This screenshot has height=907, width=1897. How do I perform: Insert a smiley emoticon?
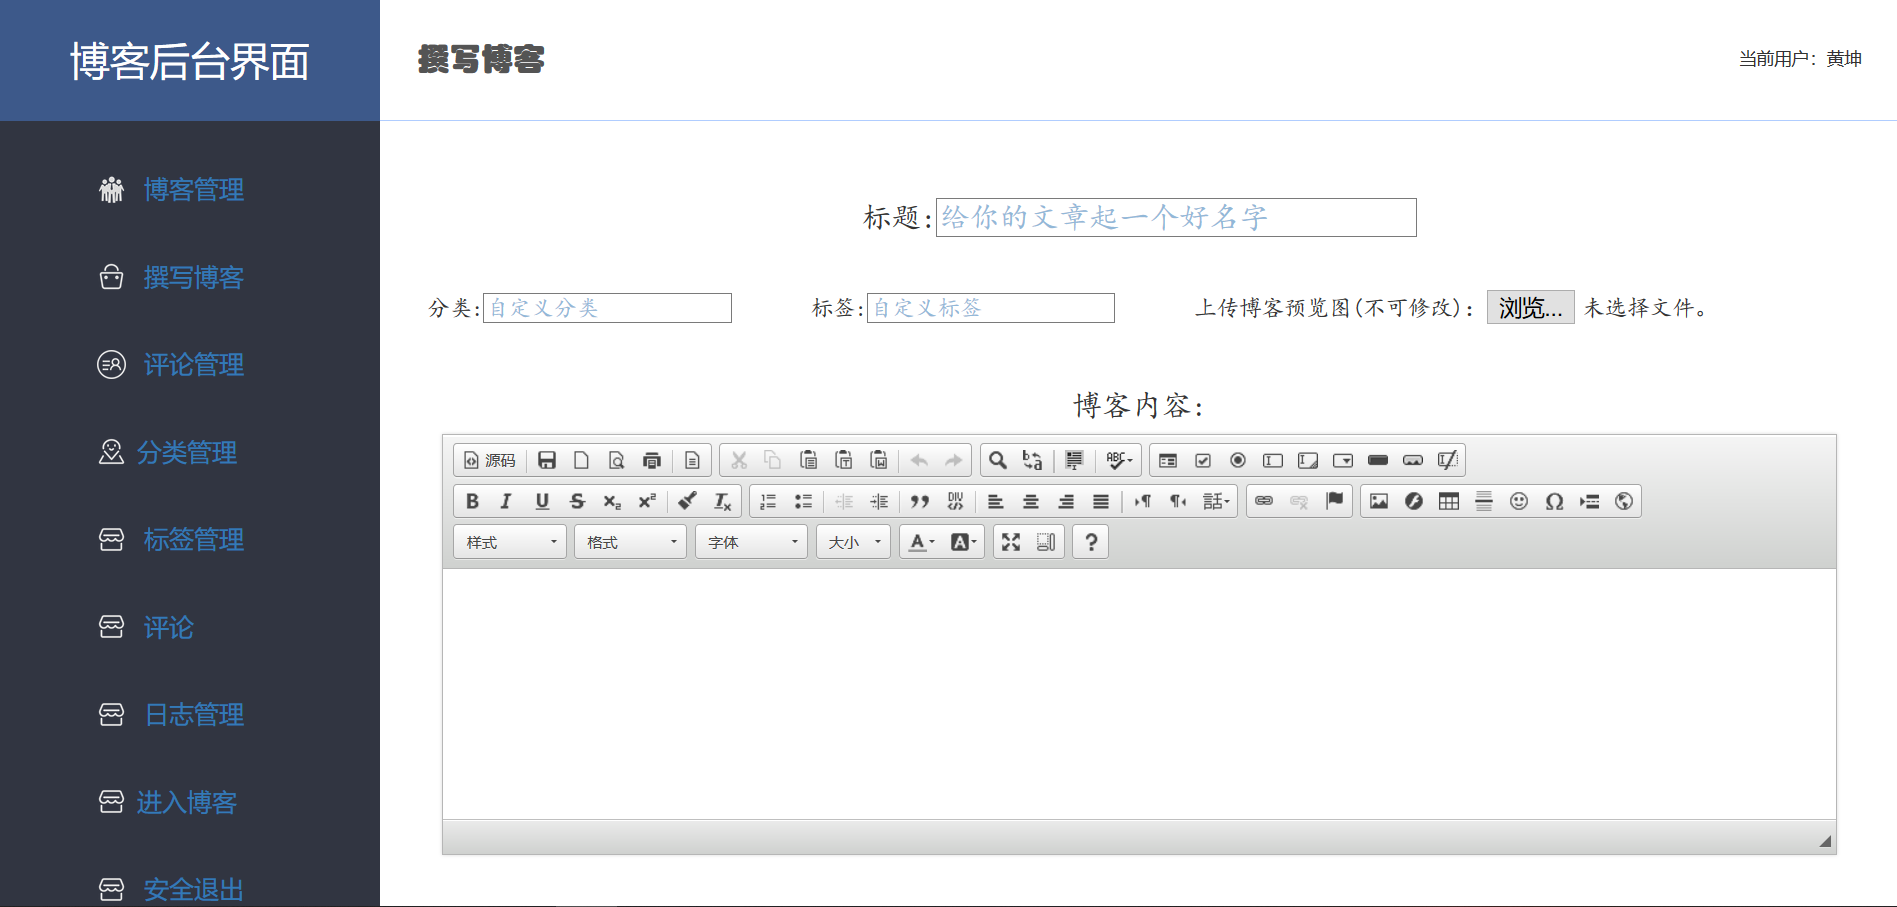point(1518,501)
